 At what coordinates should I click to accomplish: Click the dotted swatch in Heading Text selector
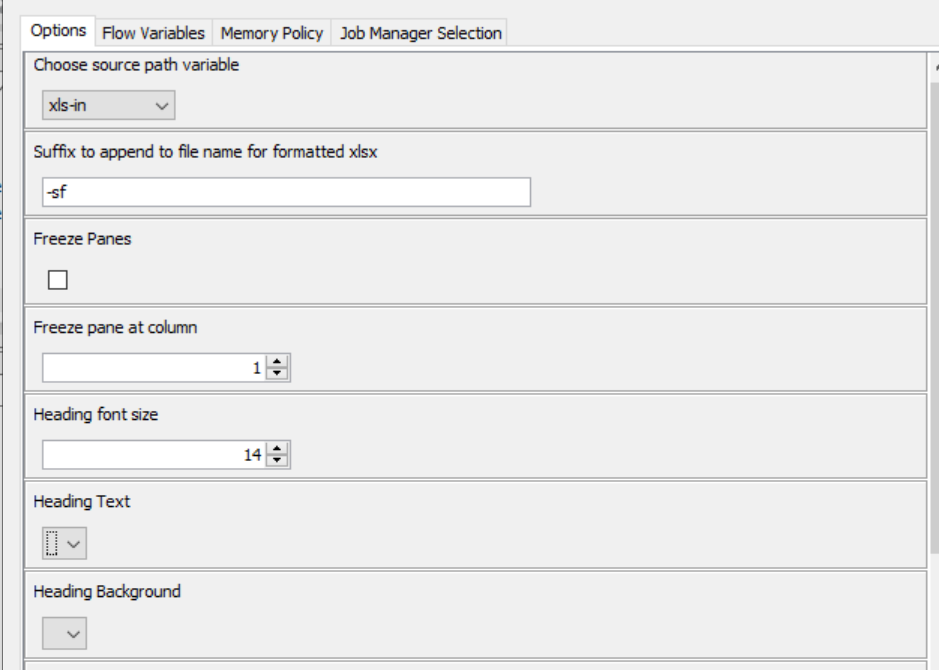click(52, 543)
